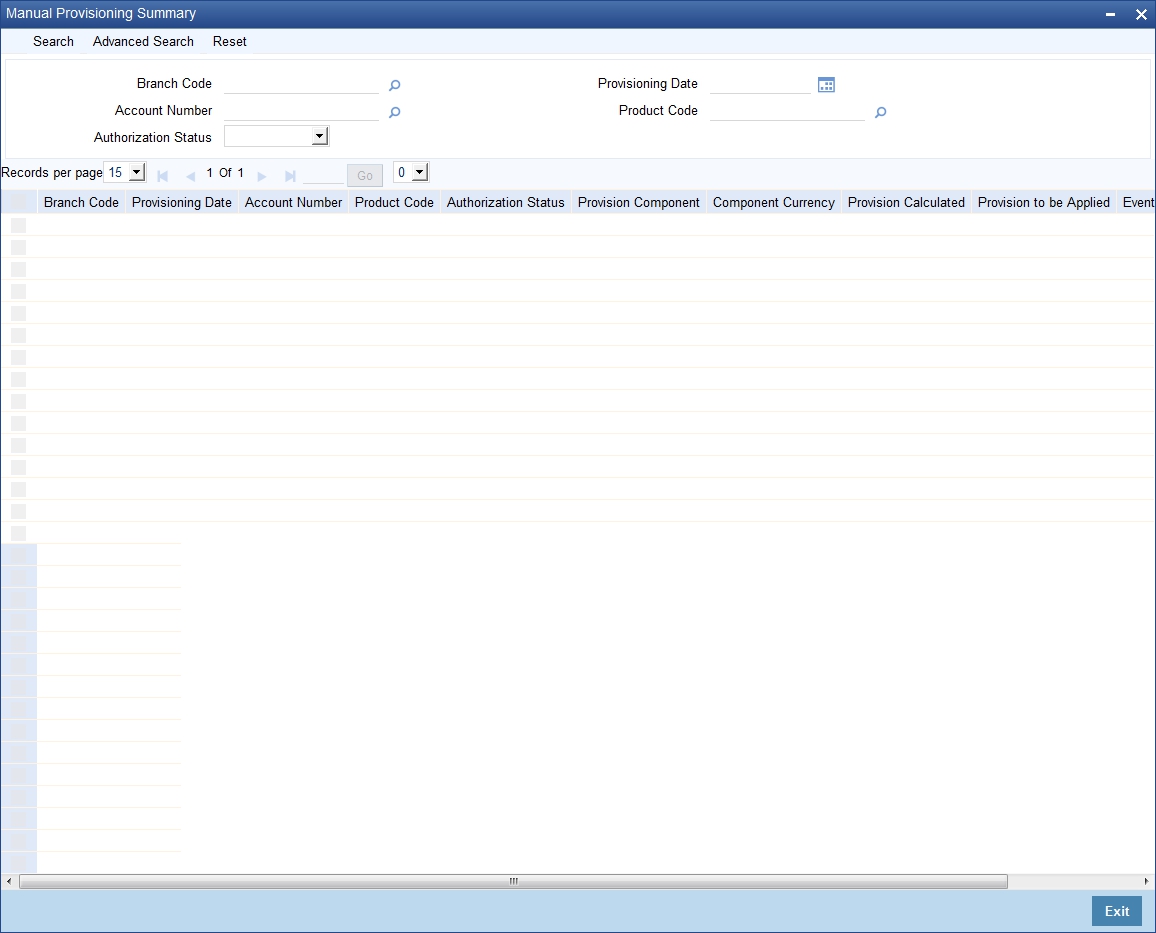Open the Provisioning Date calendar picker

[826, 85]
